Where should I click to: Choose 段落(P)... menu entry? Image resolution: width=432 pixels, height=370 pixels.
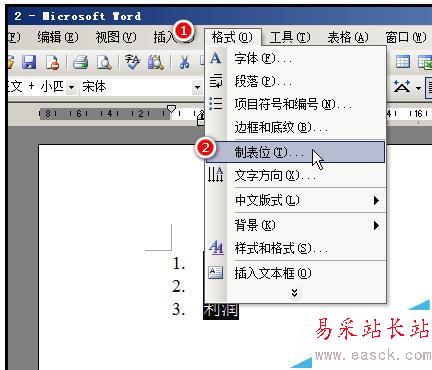295,81
